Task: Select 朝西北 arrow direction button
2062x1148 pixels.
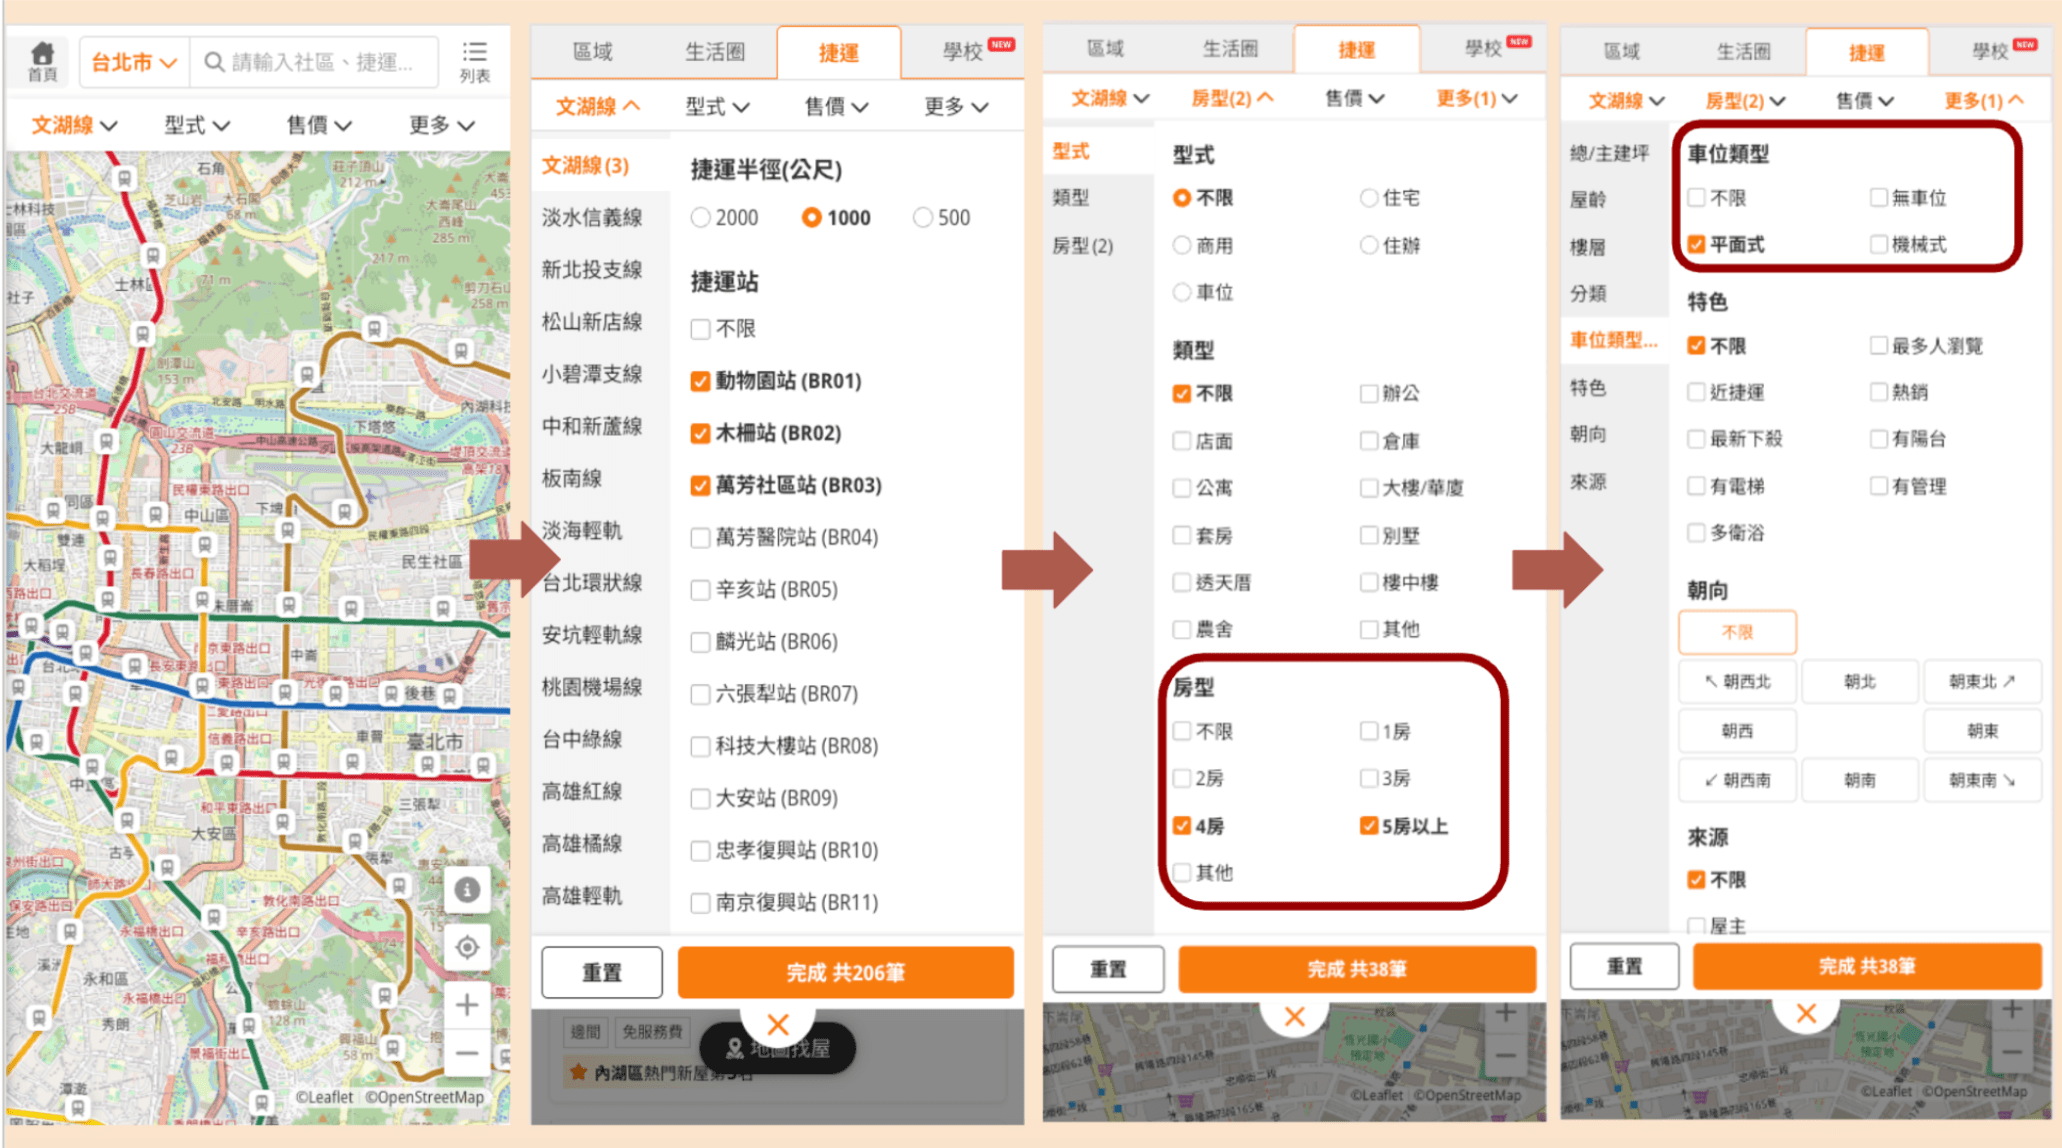Action: click(x=1737, y=681)
